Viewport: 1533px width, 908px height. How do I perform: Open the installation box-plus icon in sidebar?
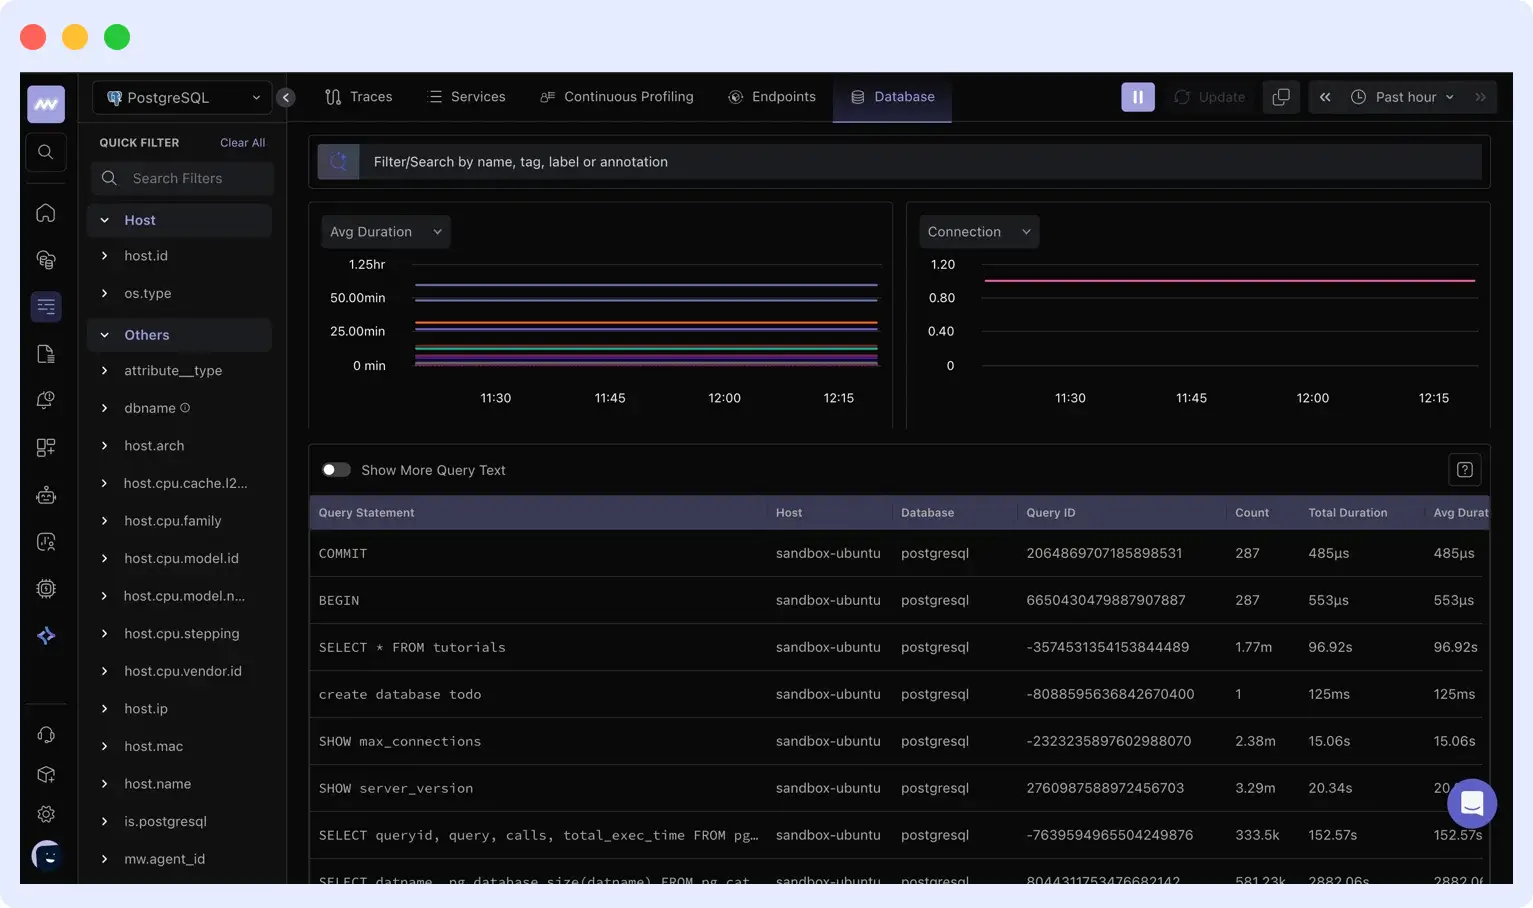point(46,775)
